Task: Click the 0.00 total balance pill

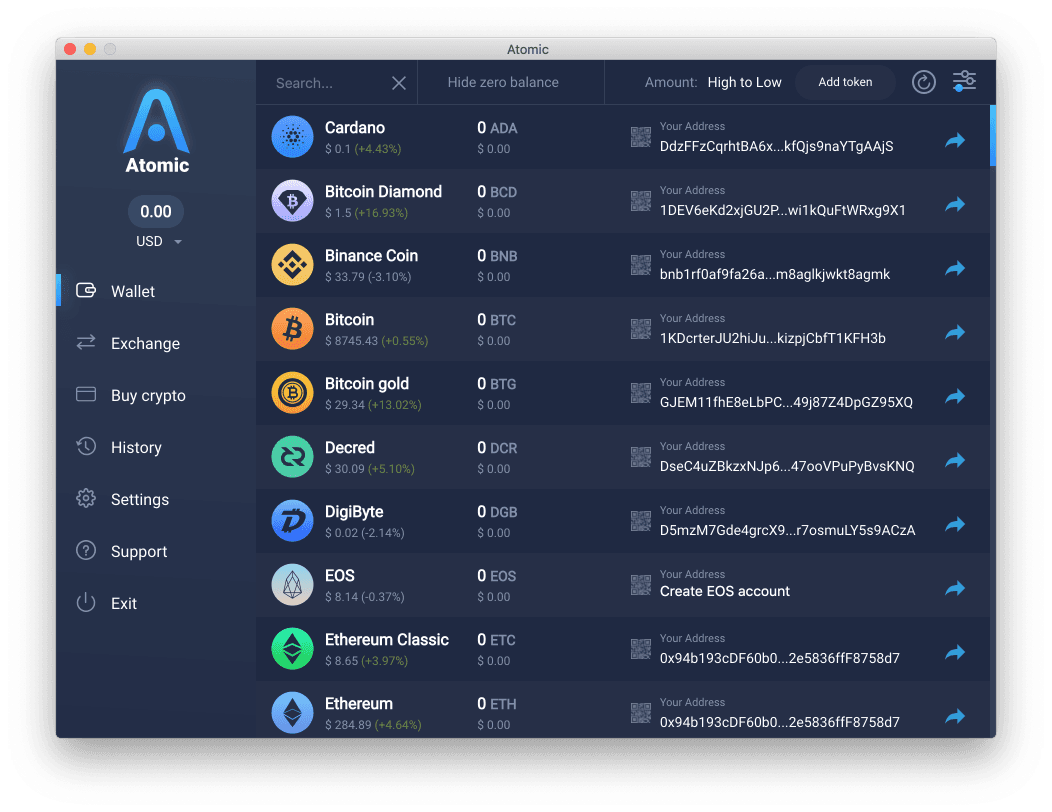Action: tap(156, 211)
